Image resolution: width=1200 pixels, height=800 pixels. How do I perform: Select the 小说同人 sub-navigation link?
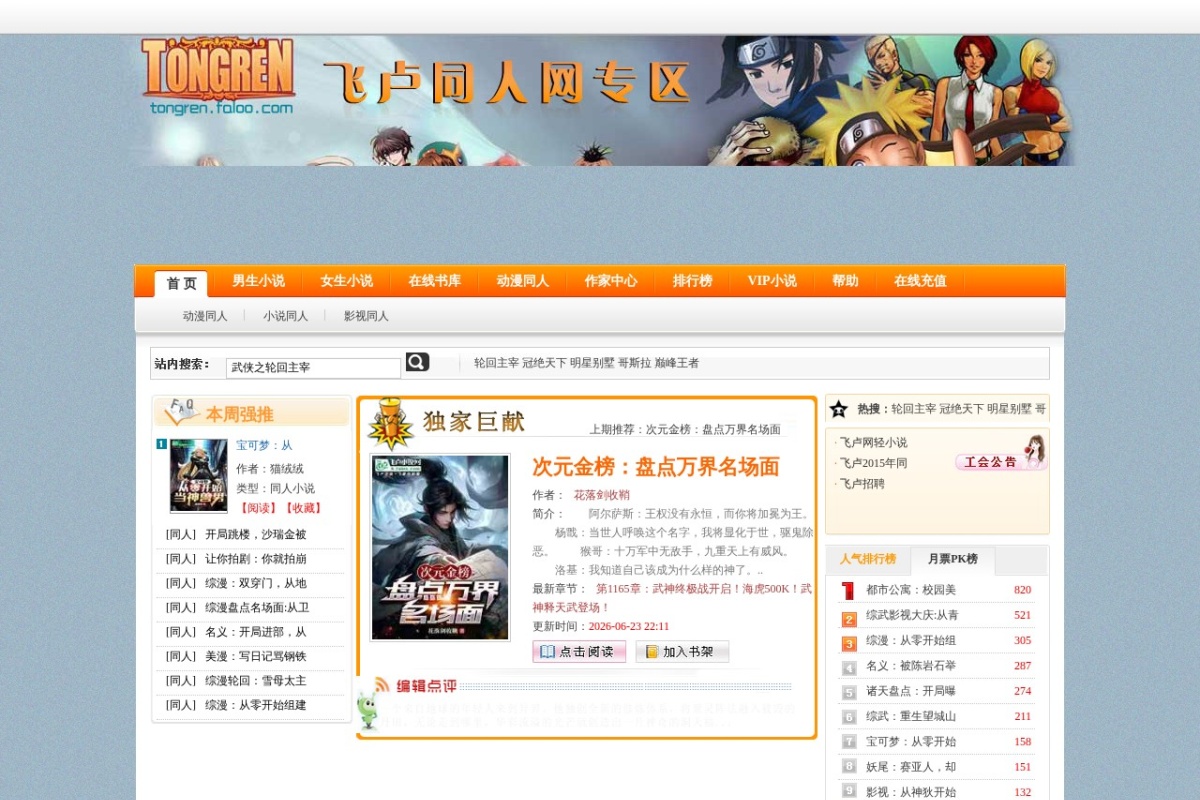286,316
